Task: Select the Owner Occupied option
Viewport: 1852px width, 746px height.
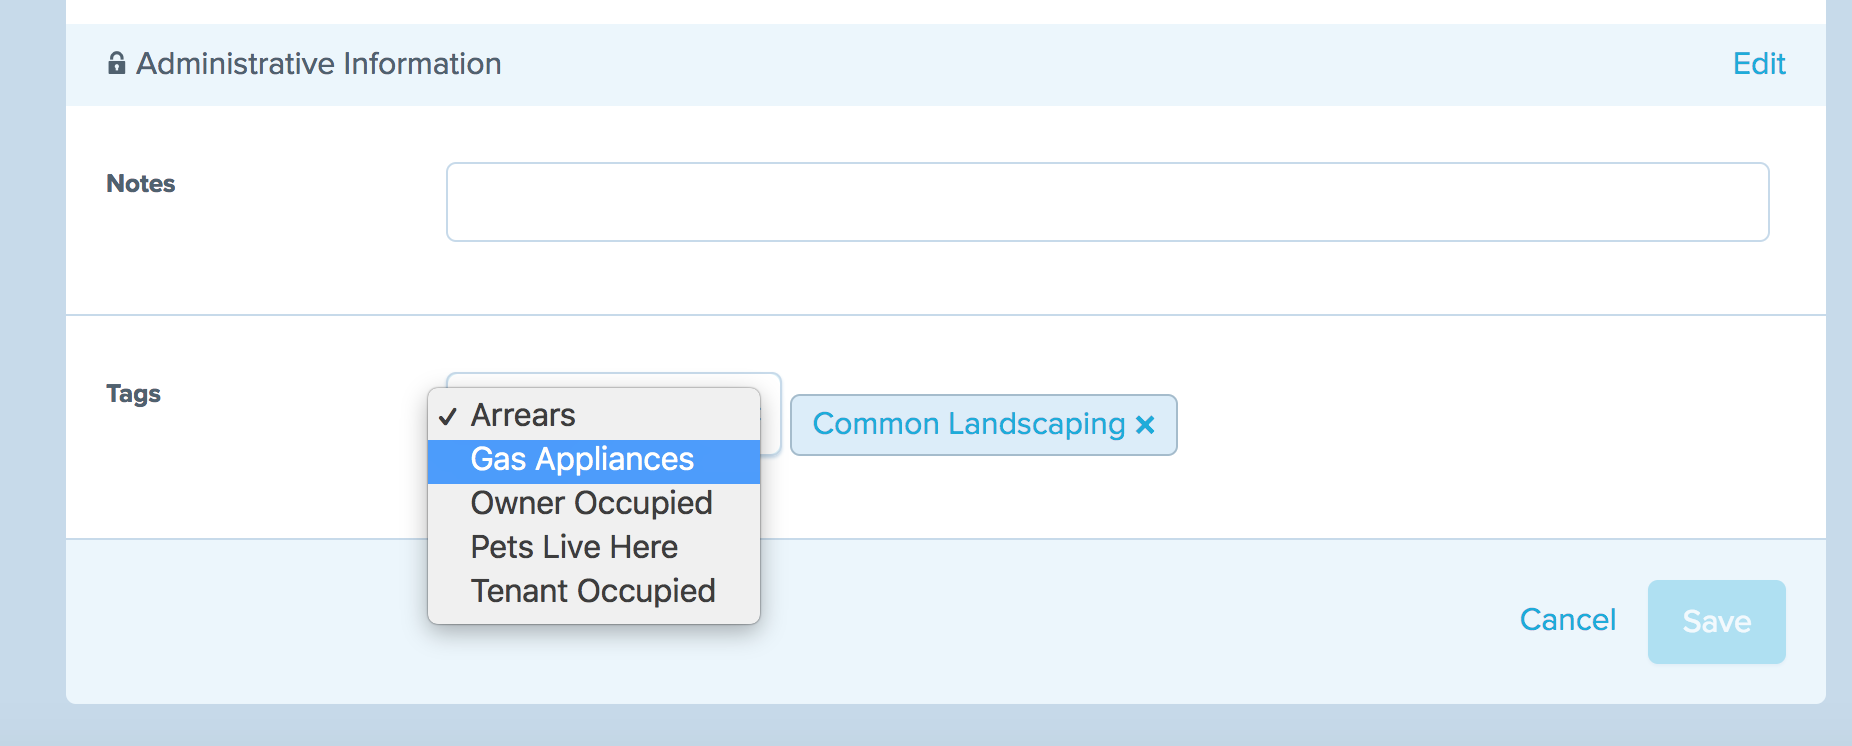Action: (x=594, y=504)
